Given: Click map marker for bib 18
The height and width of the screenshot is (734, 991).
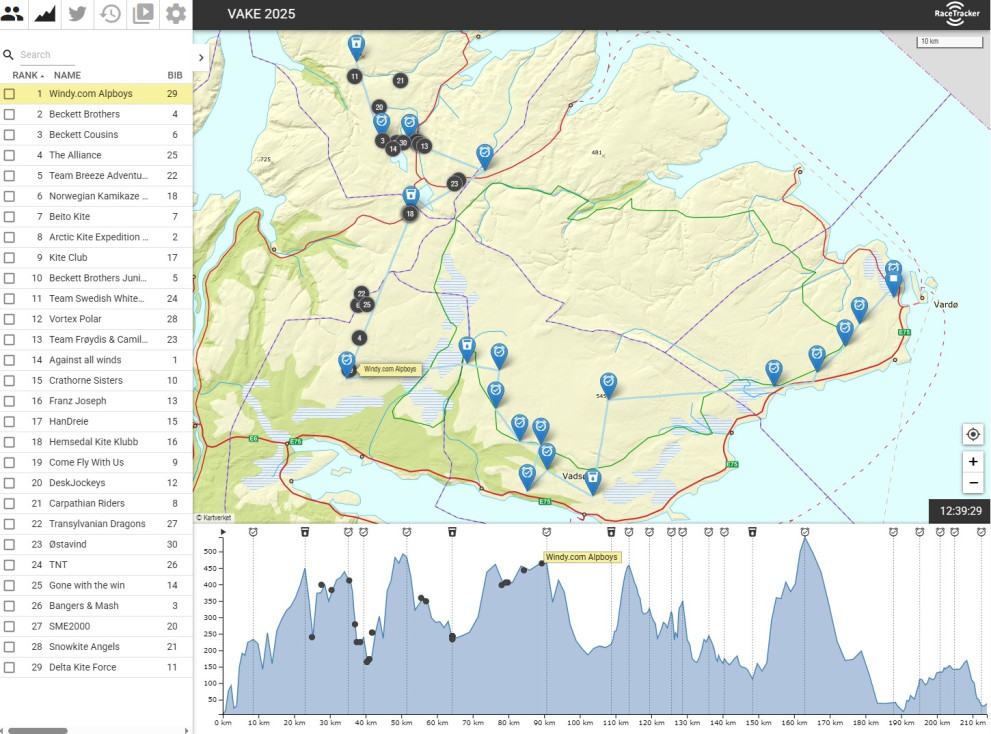Looking at the screenshot, I should 410,214.
